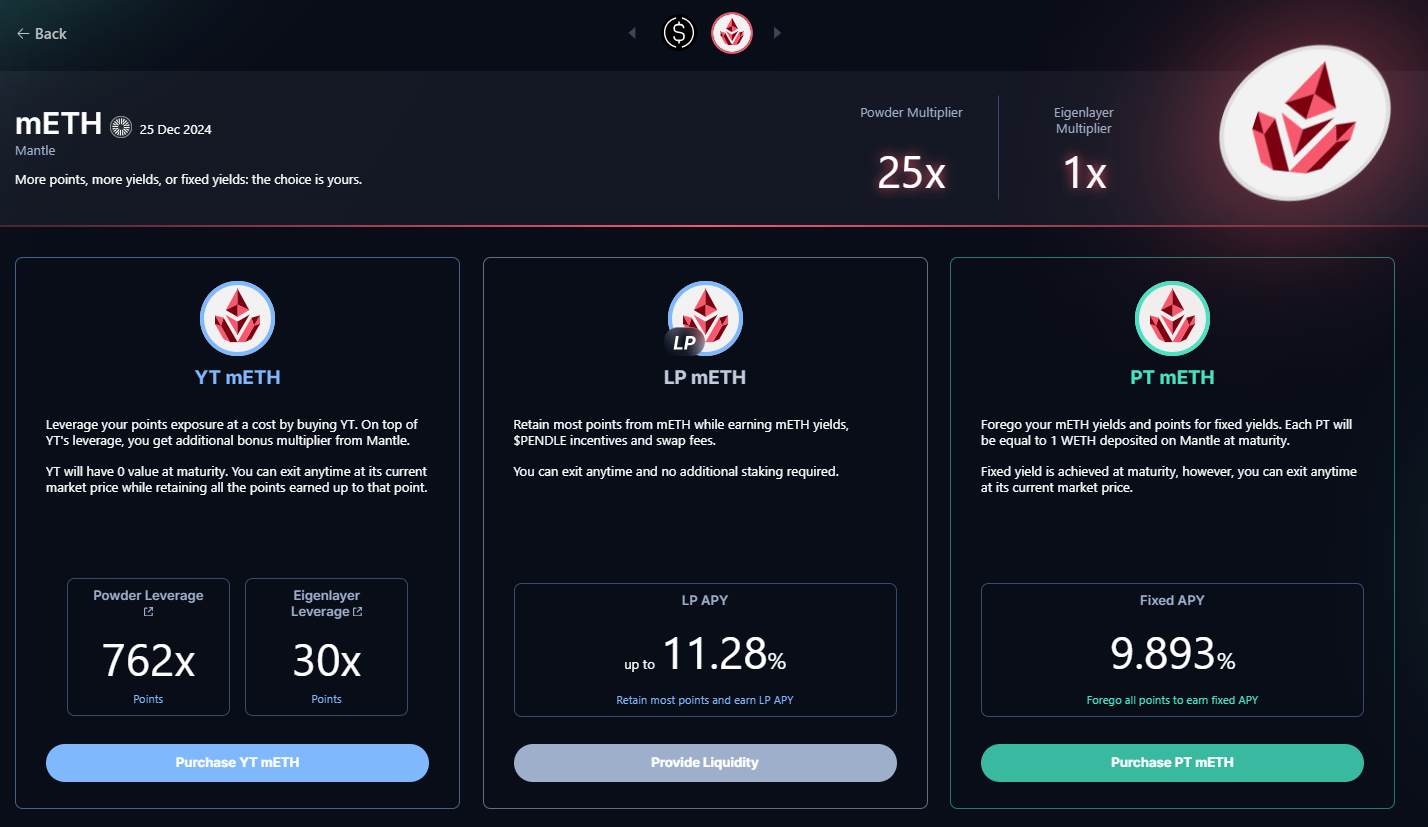This screenshot has height=827, width=1428.
Task: Switch to the previous market with the left arrow
Action: click(x=632, y=32)
